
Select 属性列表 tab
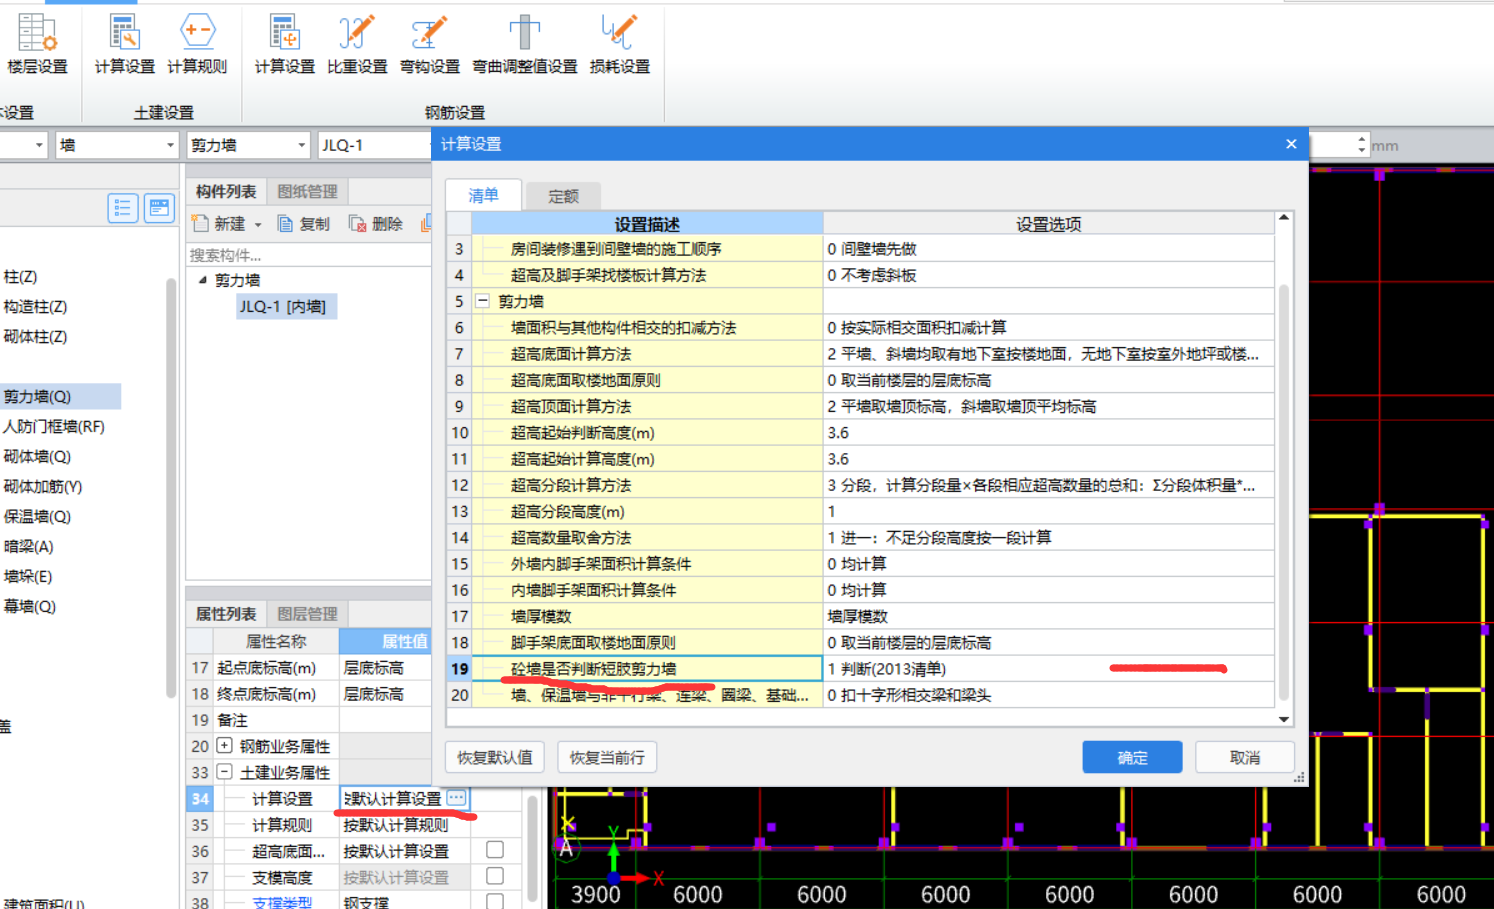(226, 613)
